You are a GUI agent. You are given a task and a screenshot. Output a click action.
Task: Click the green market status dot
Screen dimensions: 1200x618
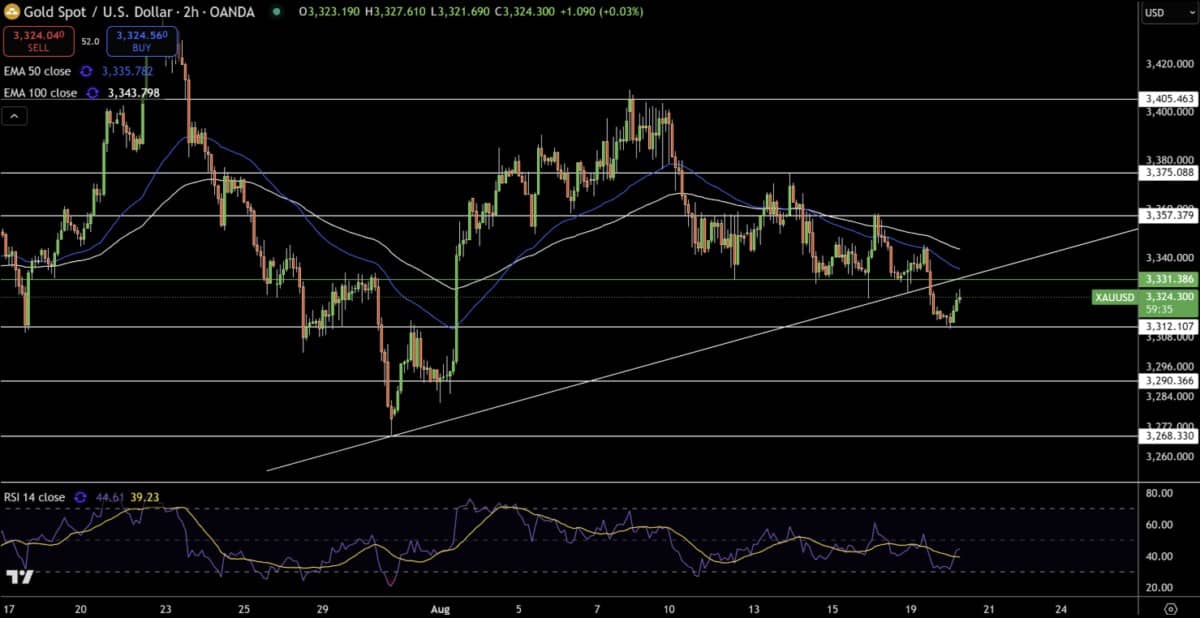(276, 13)
